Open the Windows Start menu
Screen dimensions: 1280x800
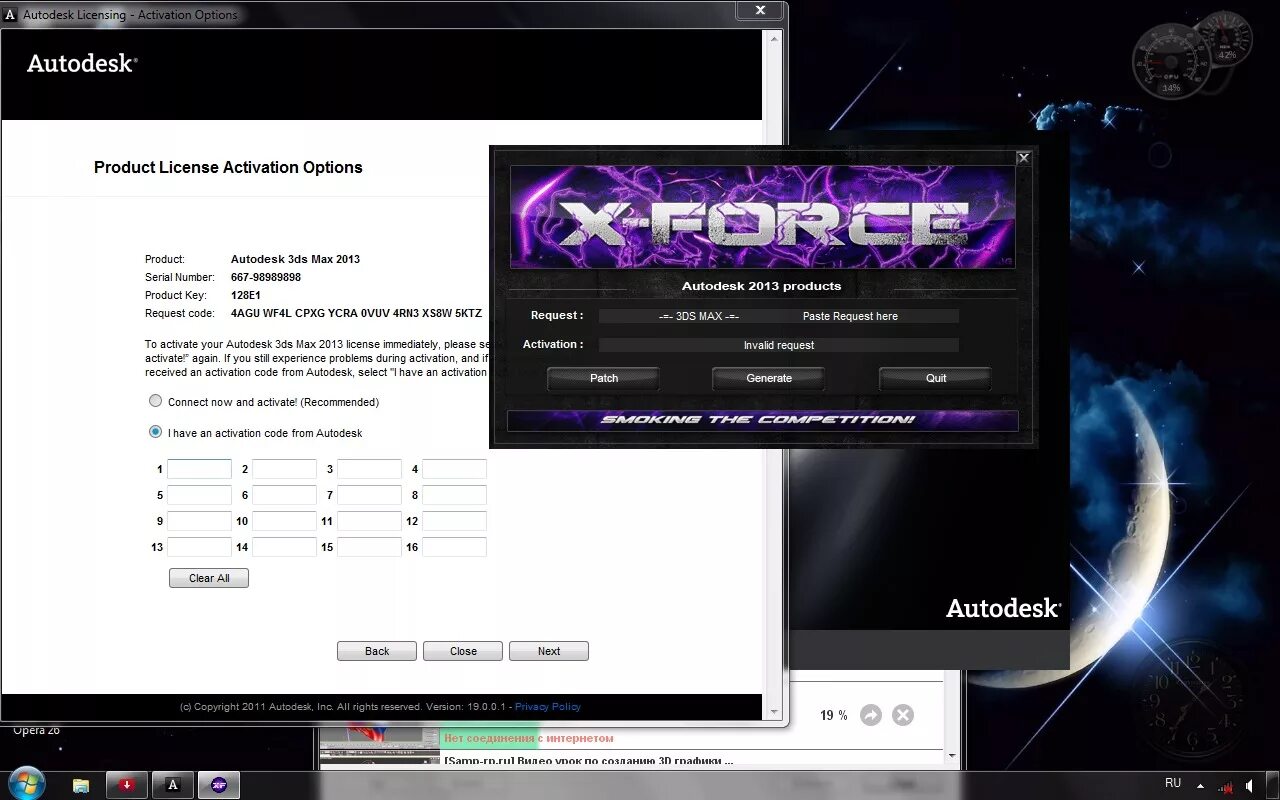[27, 783]
